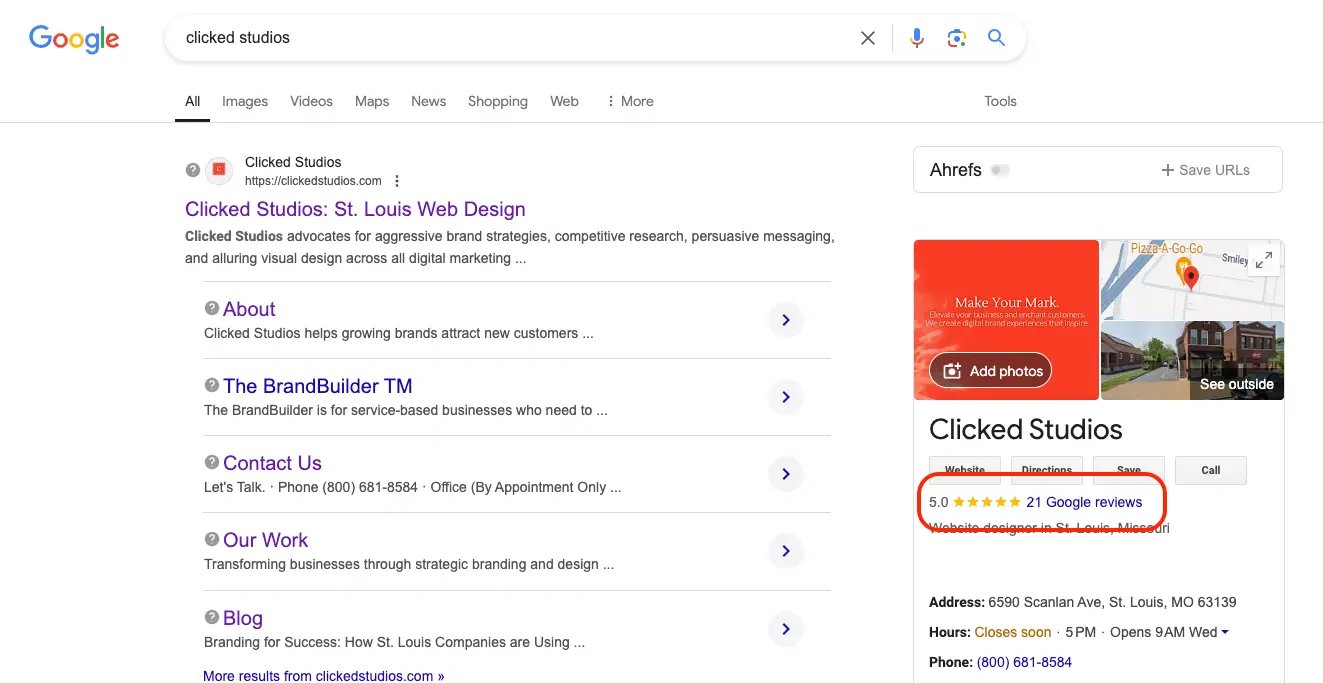Click the Closes soon hours text
The image size is (1323, 683).
point(1013,632)
